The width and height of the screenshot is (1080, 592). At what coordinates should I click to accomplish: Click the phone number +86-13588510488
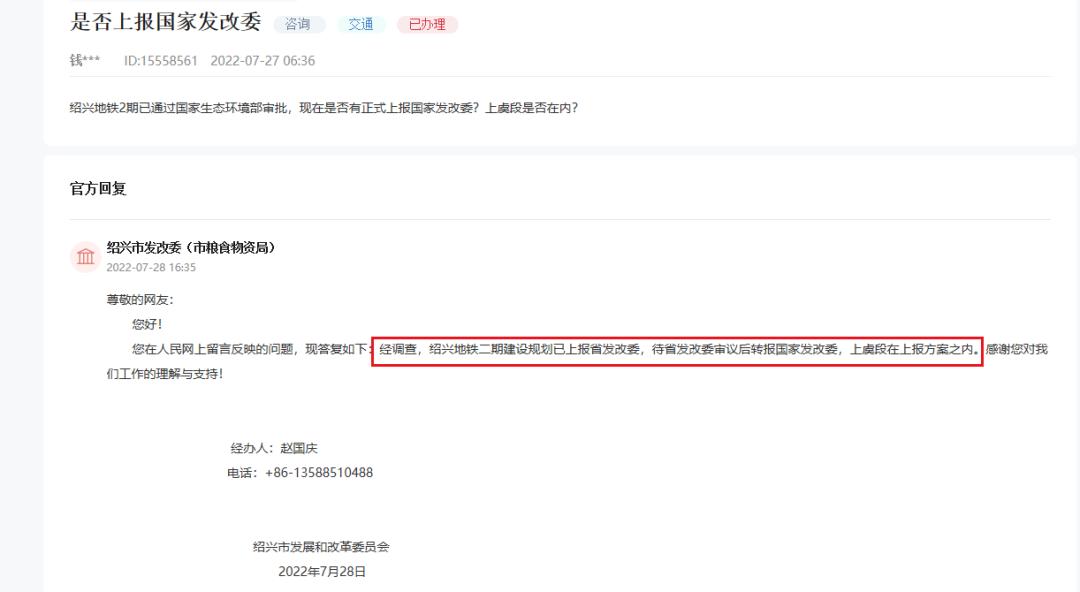point(319,473)
